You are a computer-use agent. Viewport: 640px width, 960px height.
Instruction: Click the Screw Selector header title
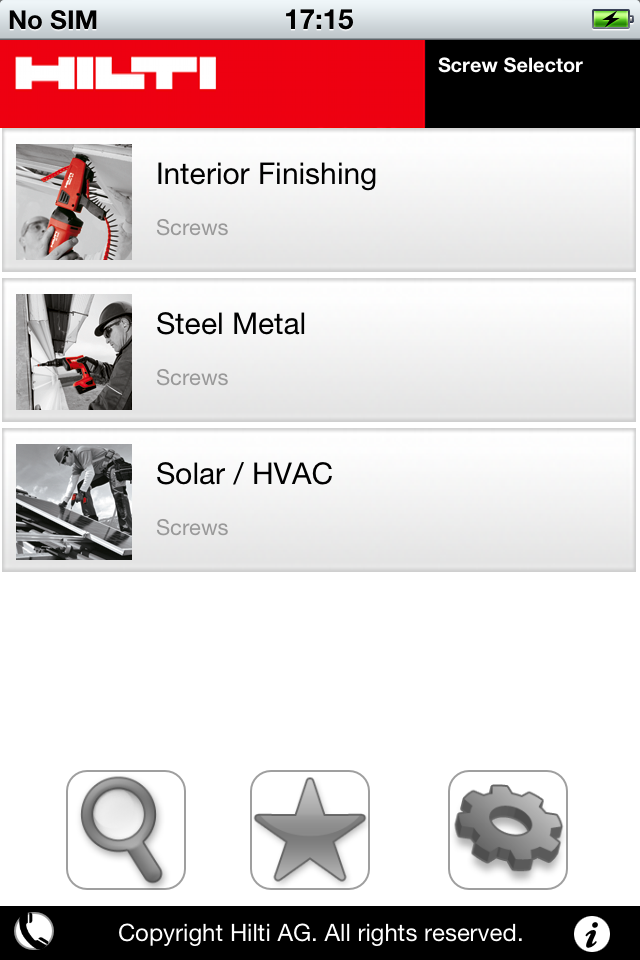pyautogui.click(x=510, y=66)
